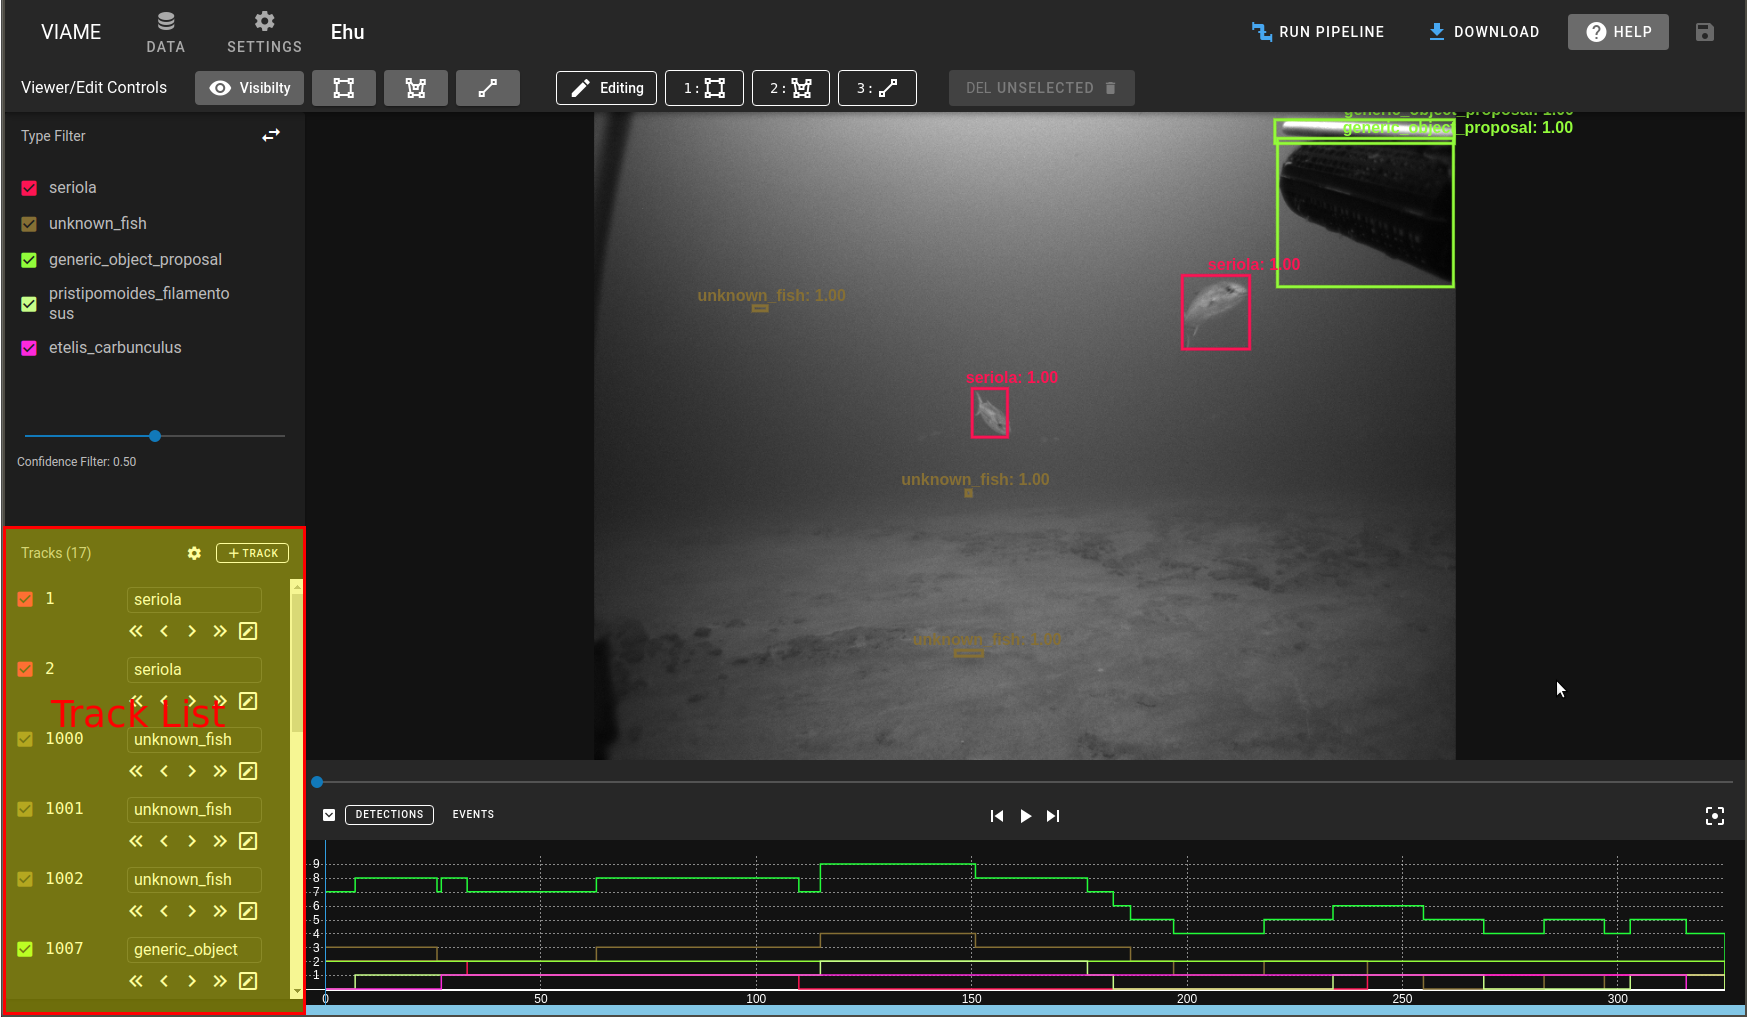The width and height of the screenshot is (1747, 1018).
Task: Click the video seek bar handle
Action: point(317,782)
